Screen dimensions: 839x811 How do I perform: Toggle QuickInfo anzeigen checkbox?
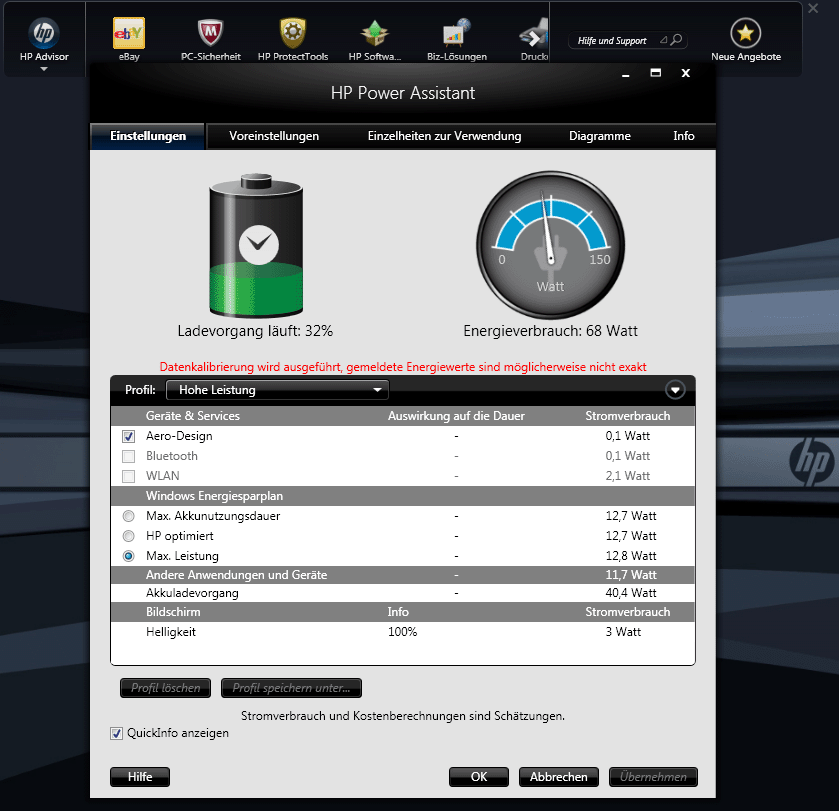tap(116, 733)
